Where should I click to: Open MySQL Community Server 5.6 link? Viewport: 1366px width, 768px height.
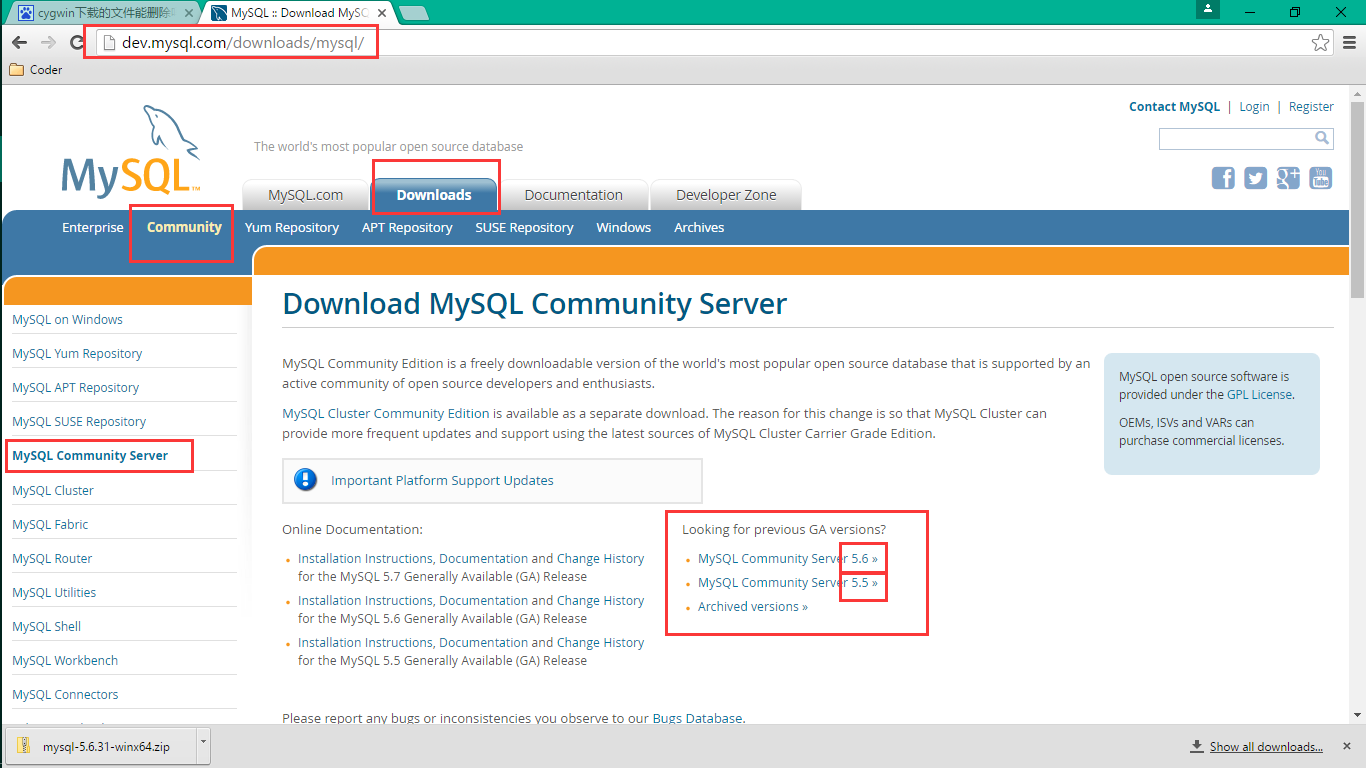[787, 559]
